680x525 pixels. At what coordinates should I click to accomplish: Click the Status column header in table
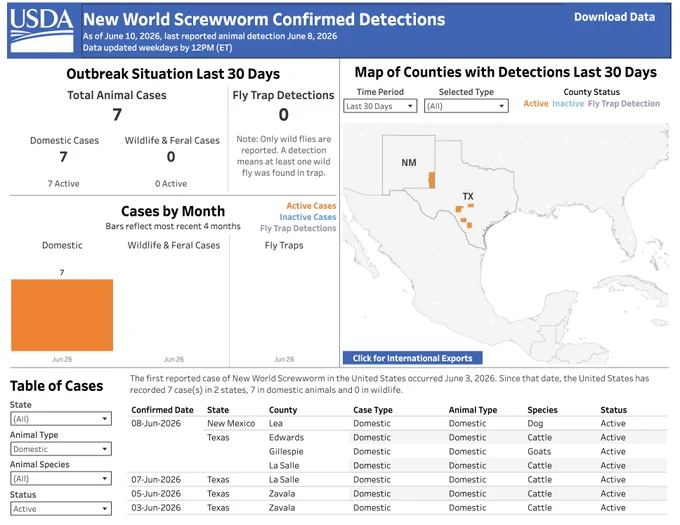point(613,410)
